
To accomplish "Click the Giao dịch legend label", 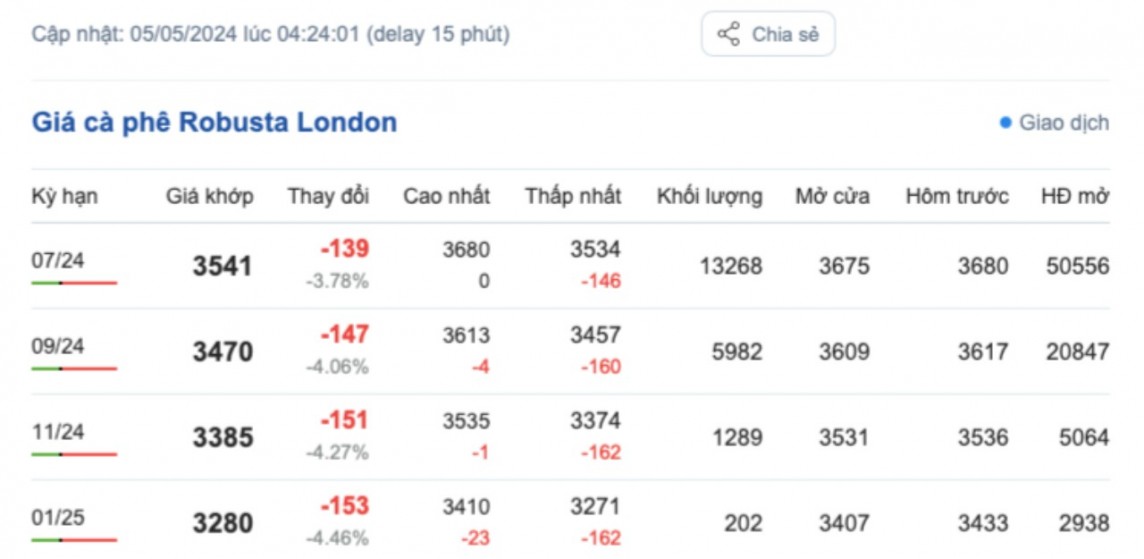I will 1063,123.
